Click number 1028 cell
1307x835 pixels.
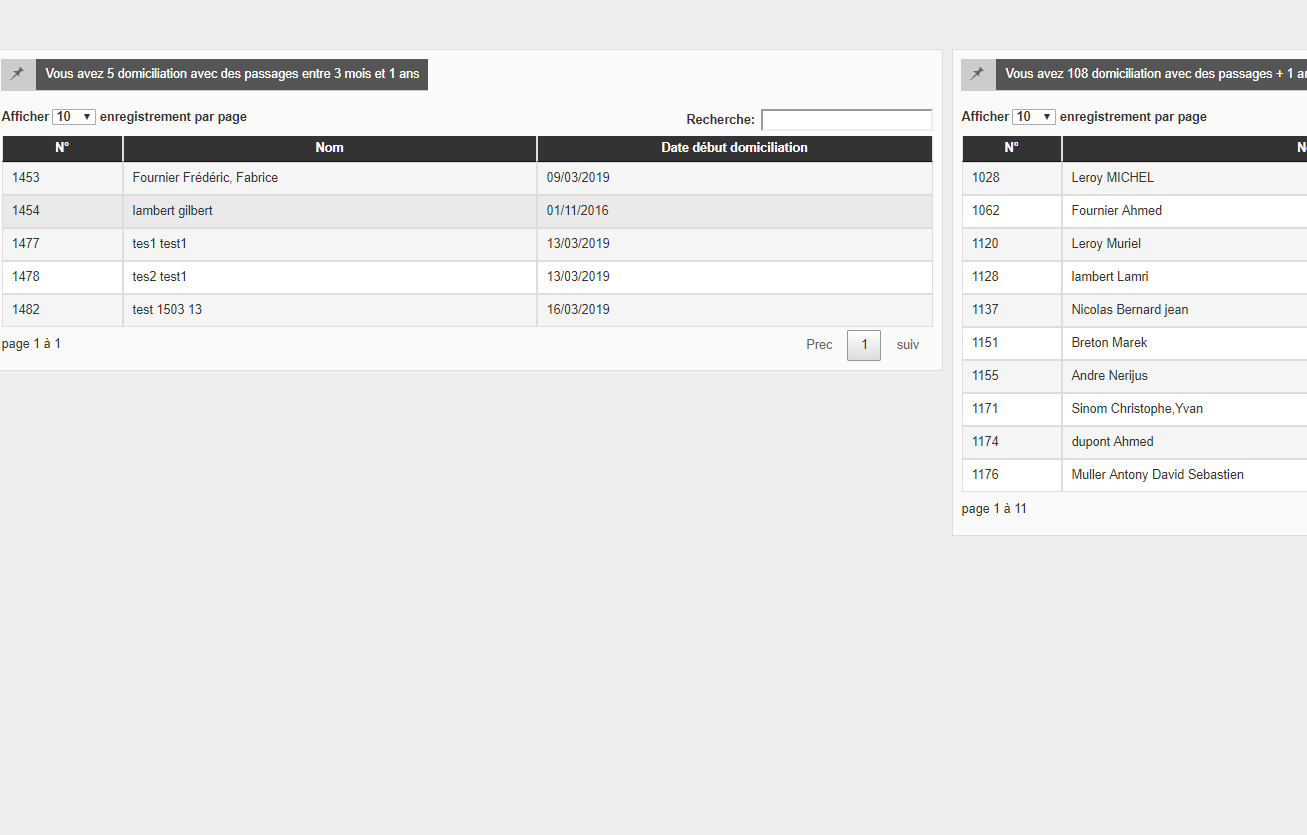(1012, 178)
